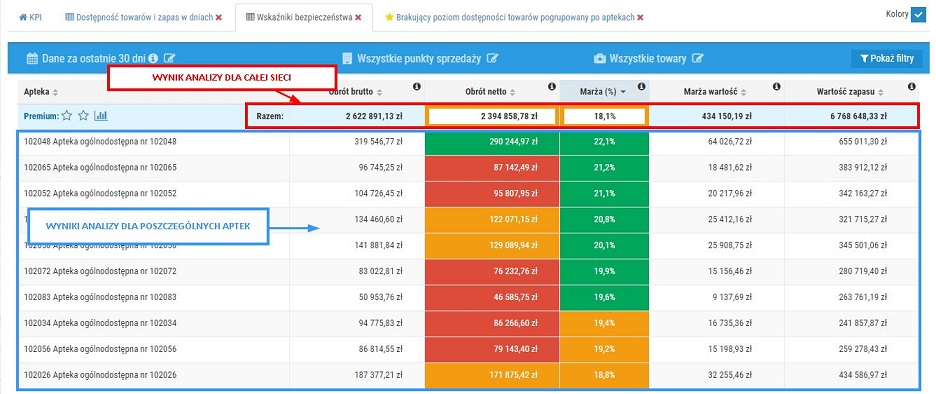Open the Premium bar chart icon
This screenshot has width=936, height=394.
click(101, 116)
